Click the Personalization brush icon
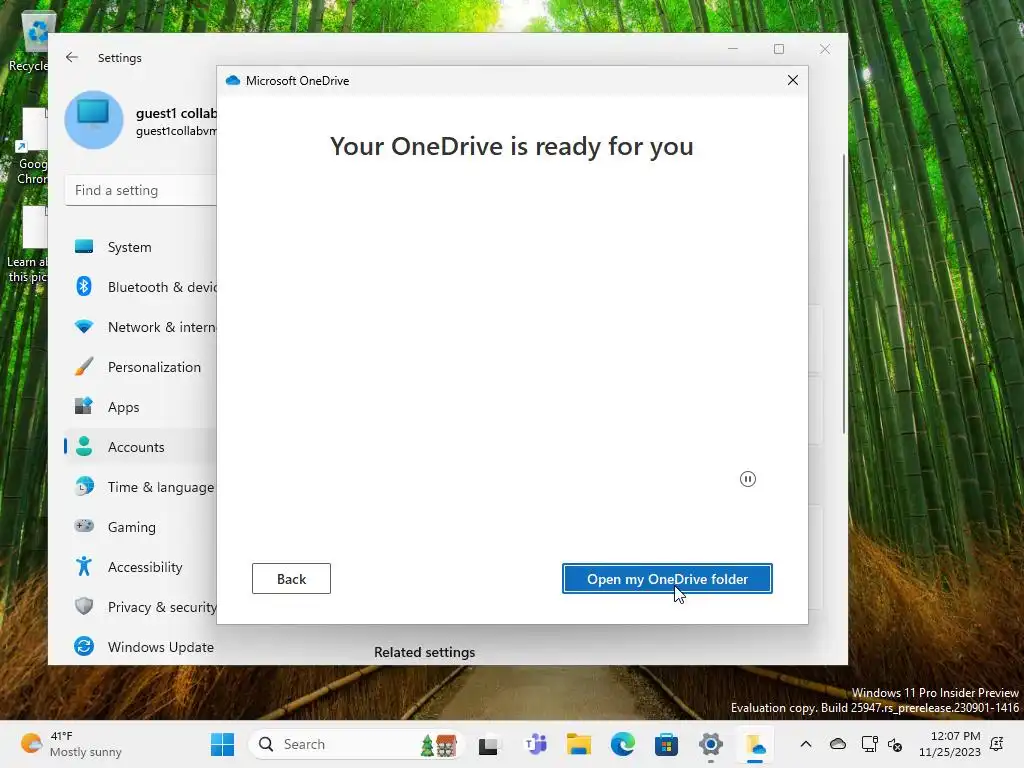 [x=84, y=366]
